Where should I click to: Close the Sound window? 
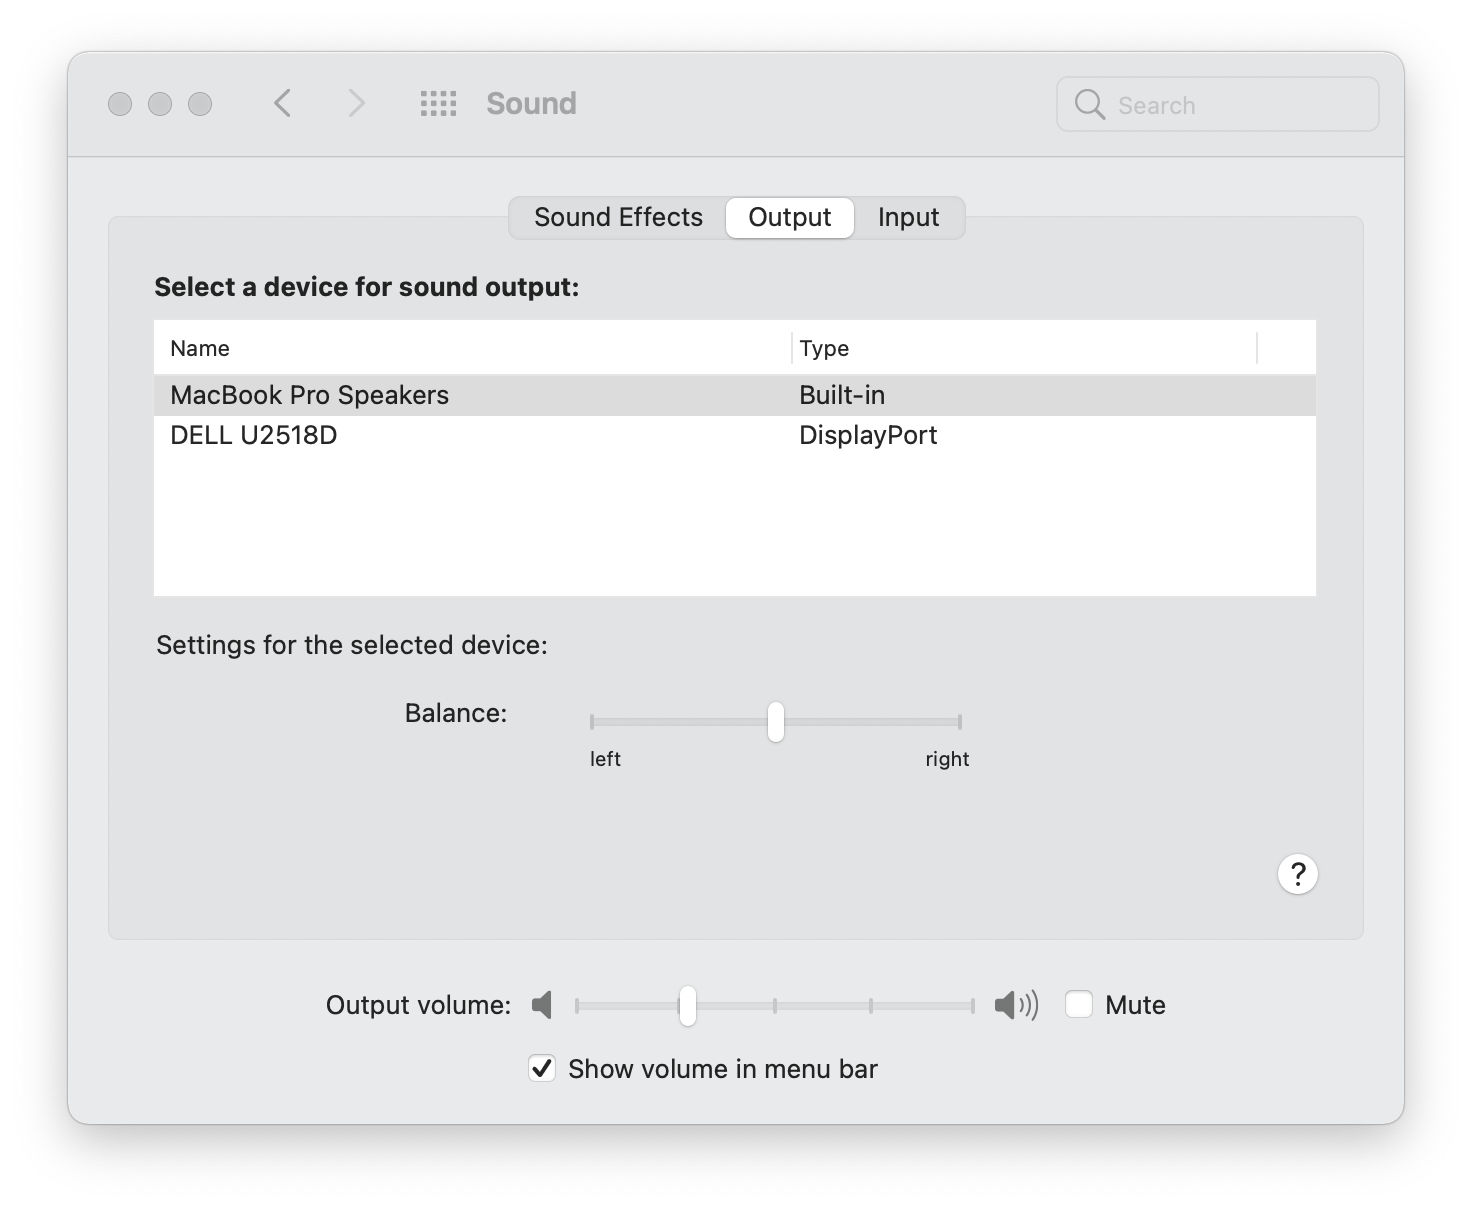click(x=120, y=104)
